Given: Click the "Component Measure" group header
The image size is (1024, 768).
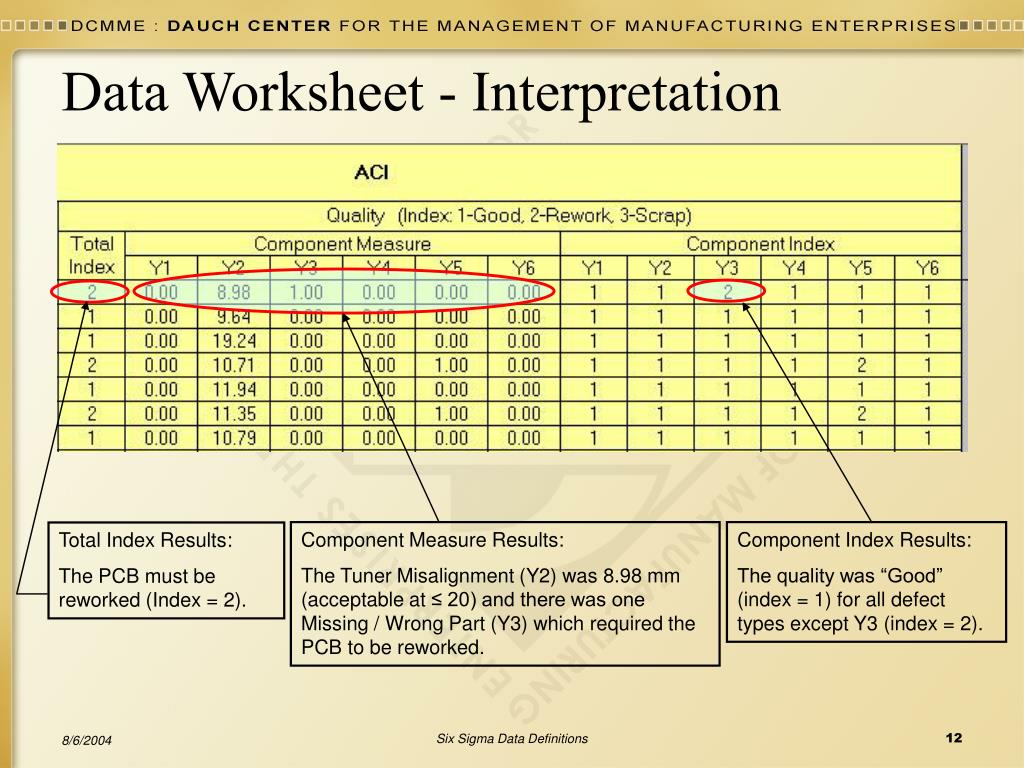Looking at the screenshot, I should (x=342, y=244).
